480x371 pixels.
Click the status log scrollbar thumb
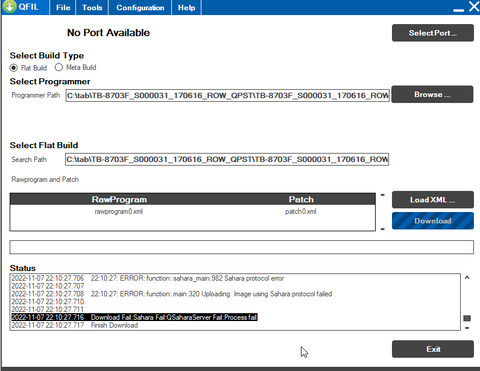tap(467, 318)
